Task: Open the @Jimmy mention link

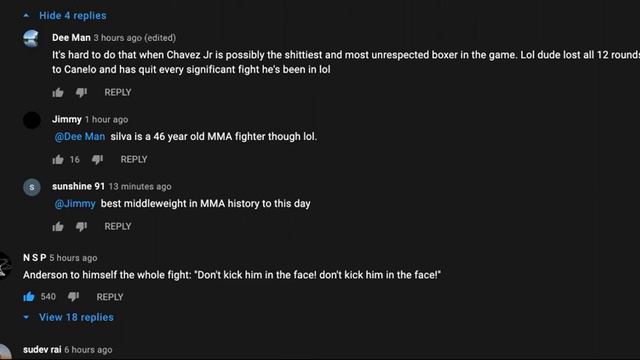Action: coord(75,204)
